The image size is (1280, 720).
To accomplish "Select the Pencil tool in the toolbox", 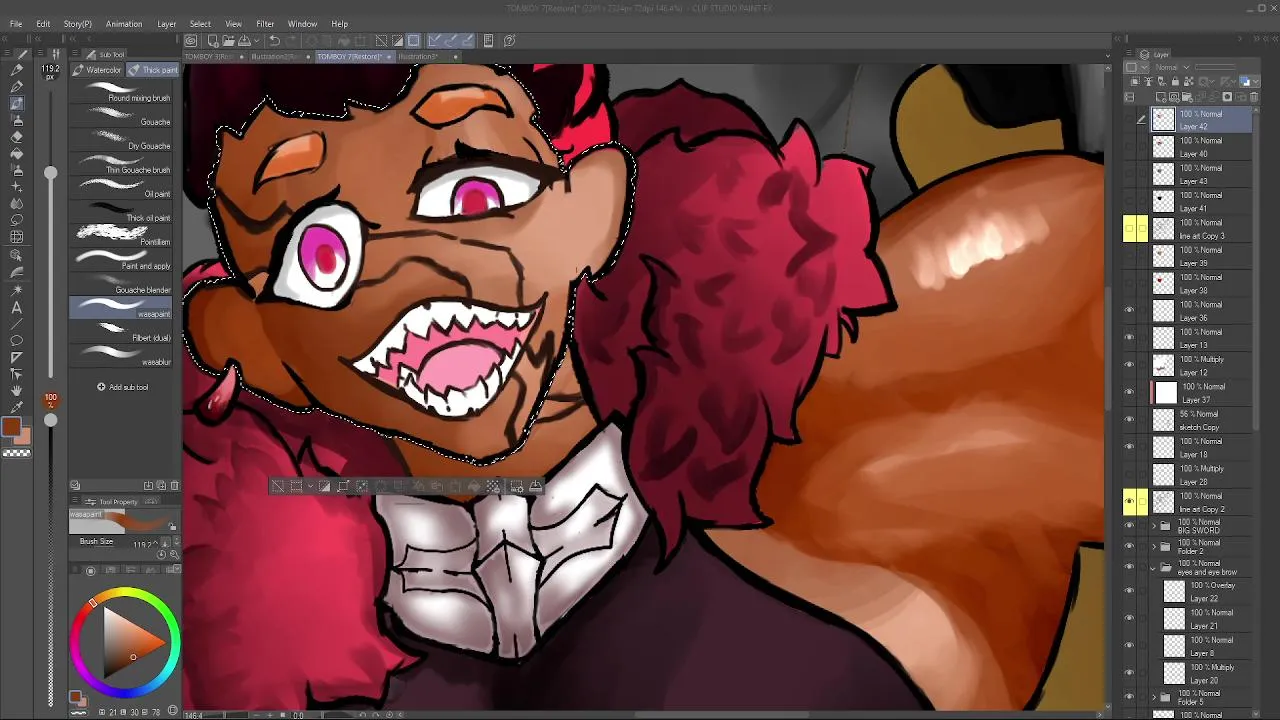I will (17, 87).
